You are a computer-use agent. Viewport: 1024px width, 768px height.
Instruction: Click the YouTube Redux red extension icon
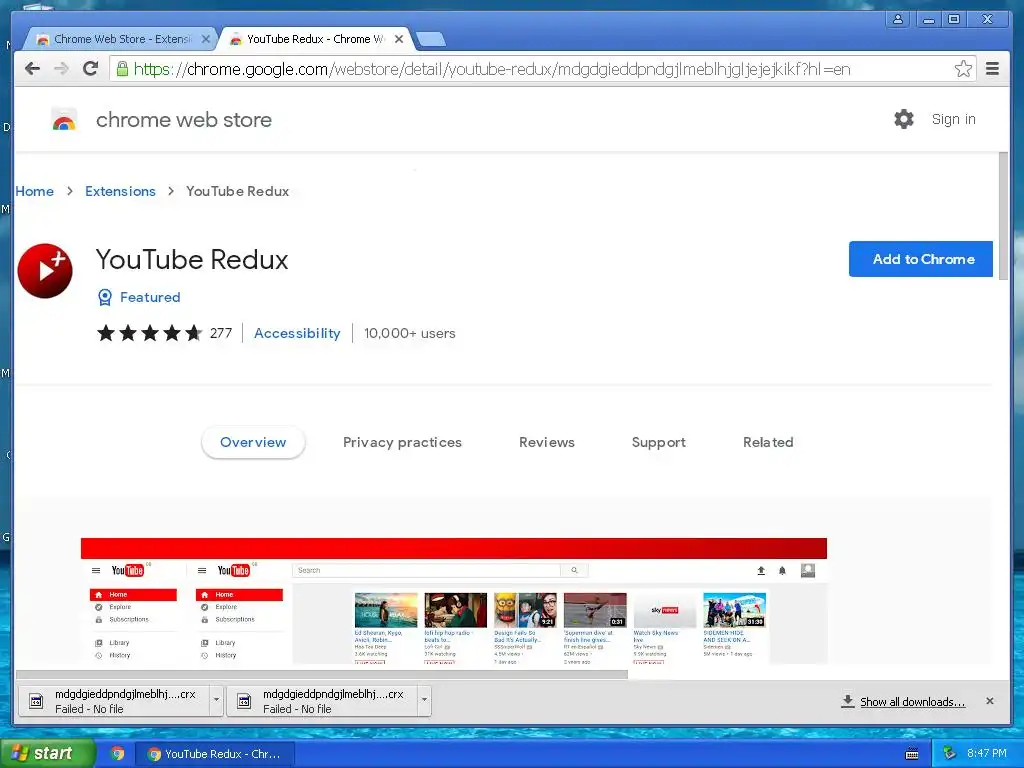(x=45, y=271)
